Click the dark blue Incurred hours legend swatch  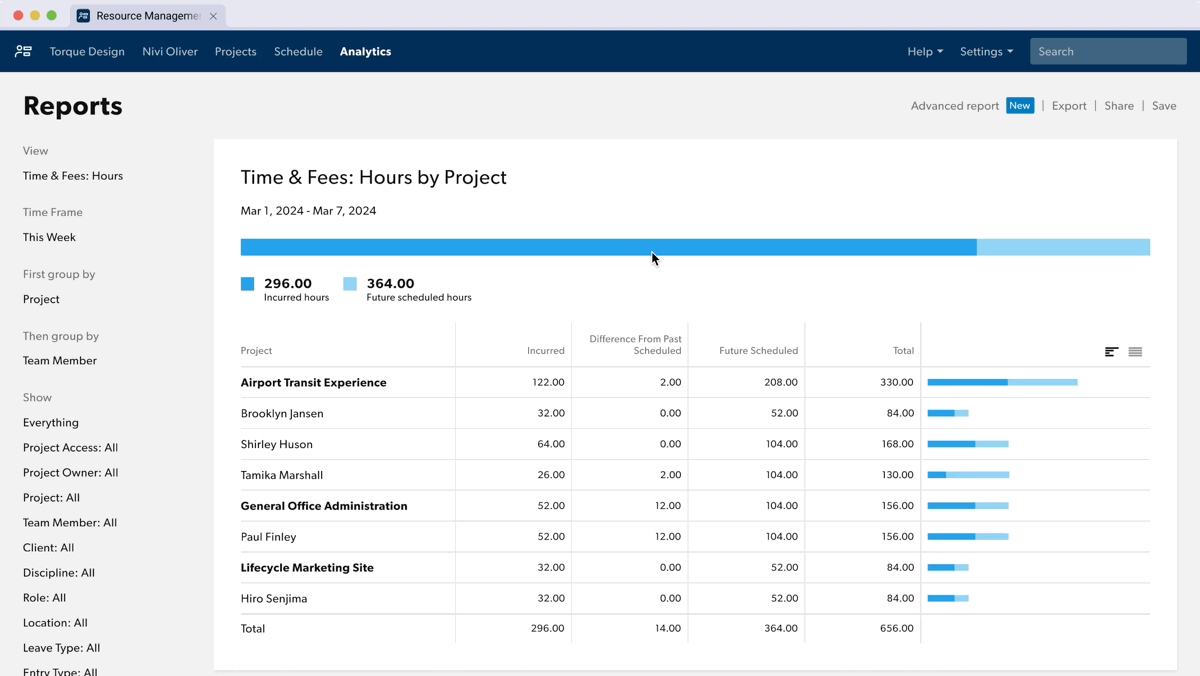point(248,284)
